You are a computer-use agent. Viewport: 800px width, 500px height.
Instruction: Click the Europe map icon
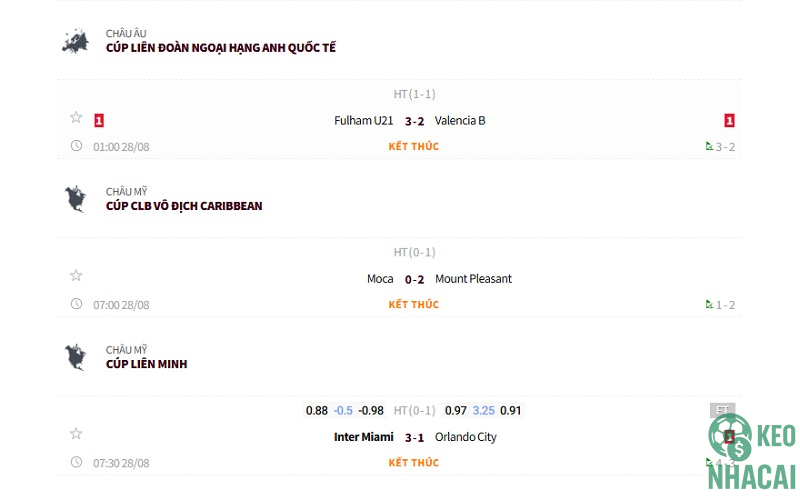click(75, 41)
